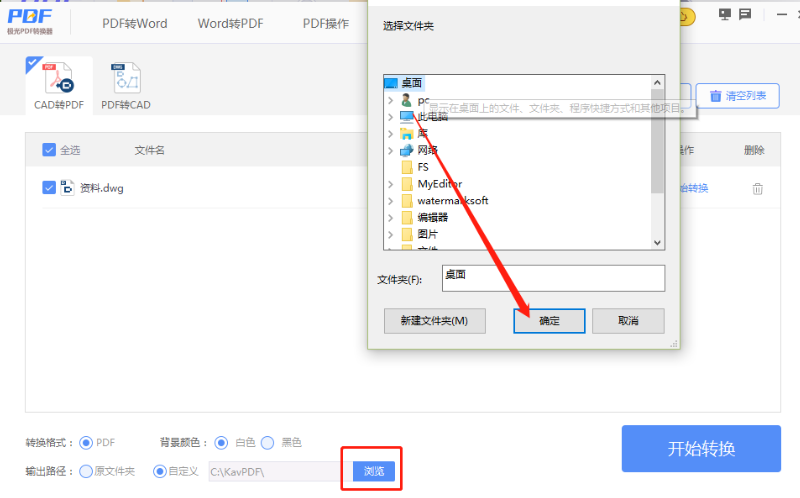Select the FS folder name
800x498 pixels.
tap(423, 167)
